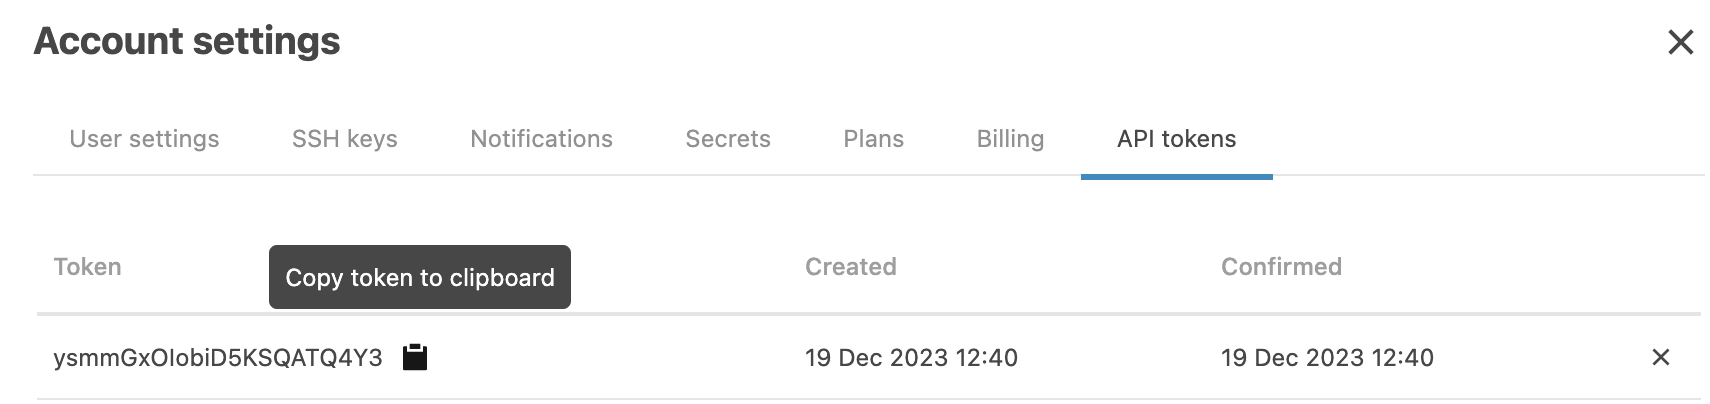The image size is (1710, 404).
Task: Copy the API token to clipboard
Action: pyautogui.click(x=415, y=357)
